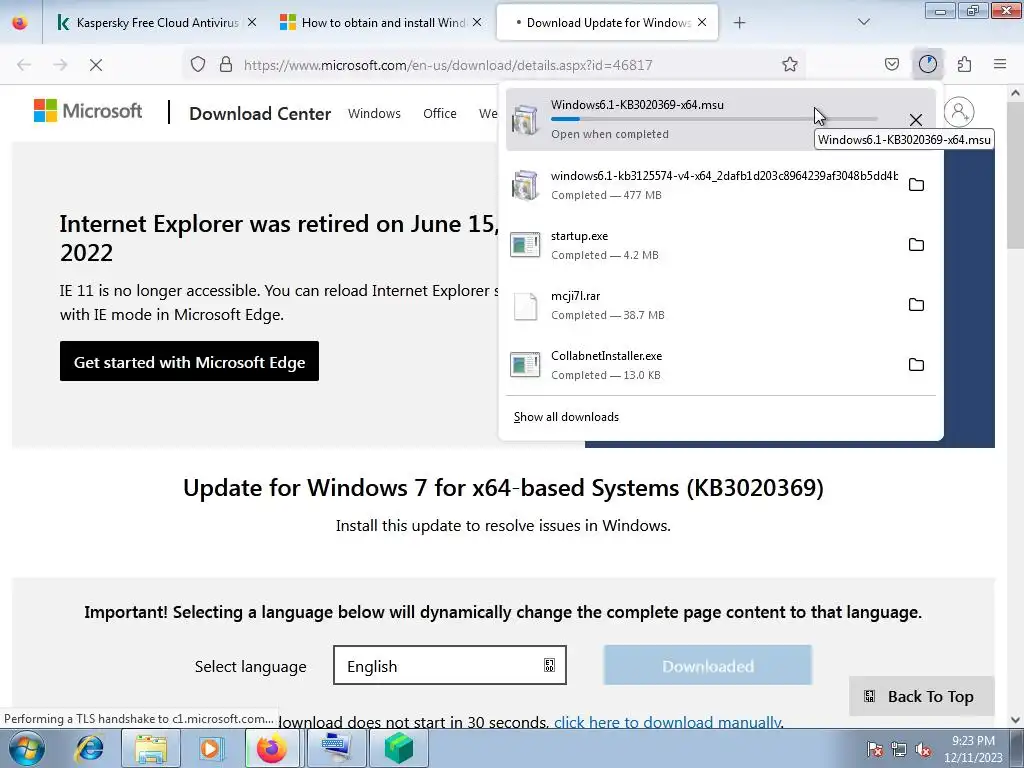Click Show all downloads
1024x768 pixels.
coord(566,417)
